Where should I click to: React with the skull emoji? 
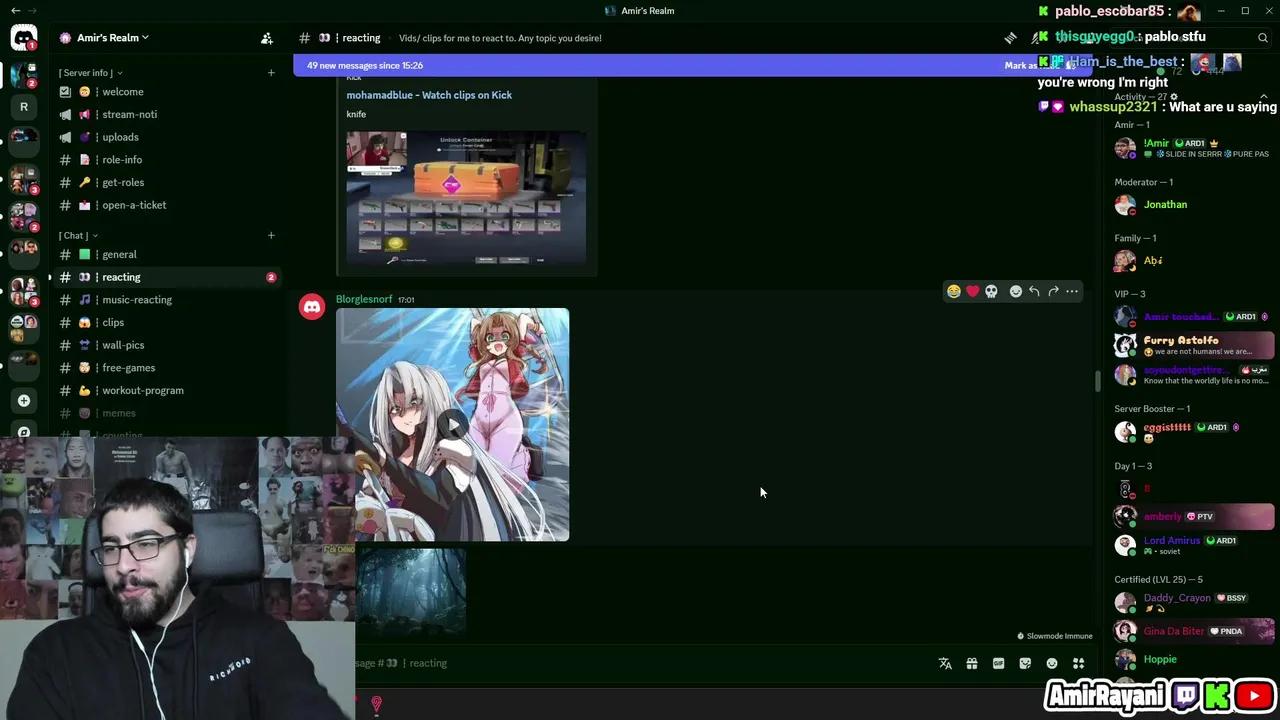991,291
